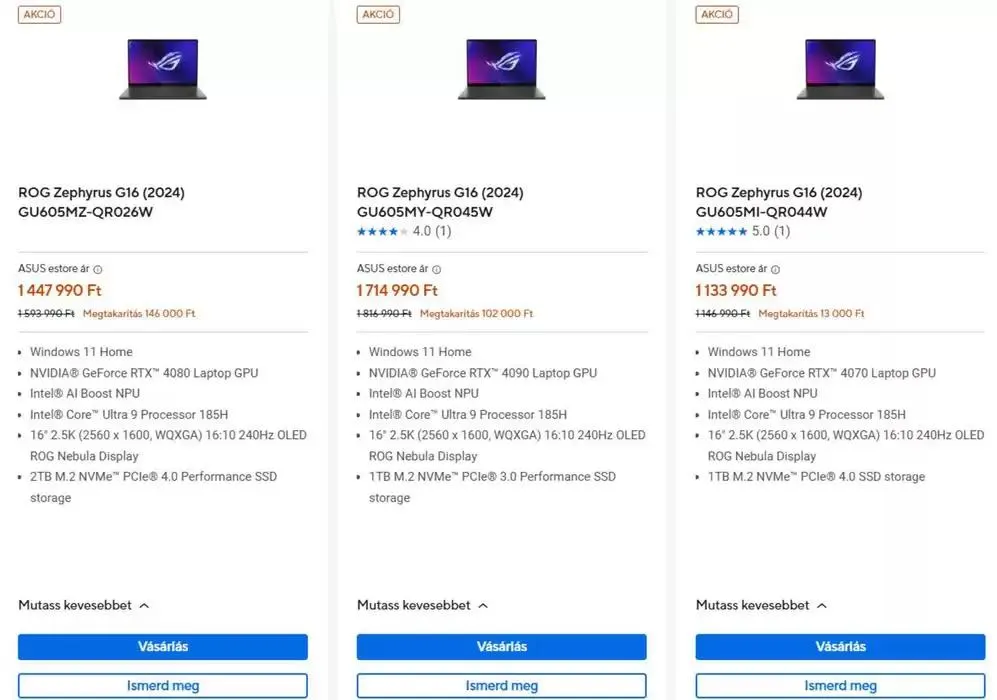Image resolution: width=997 pixels, height=700 pixels.
Task: Buy the RTX 4070 model via Vásárlás
Action: click(x=840, y=647)
